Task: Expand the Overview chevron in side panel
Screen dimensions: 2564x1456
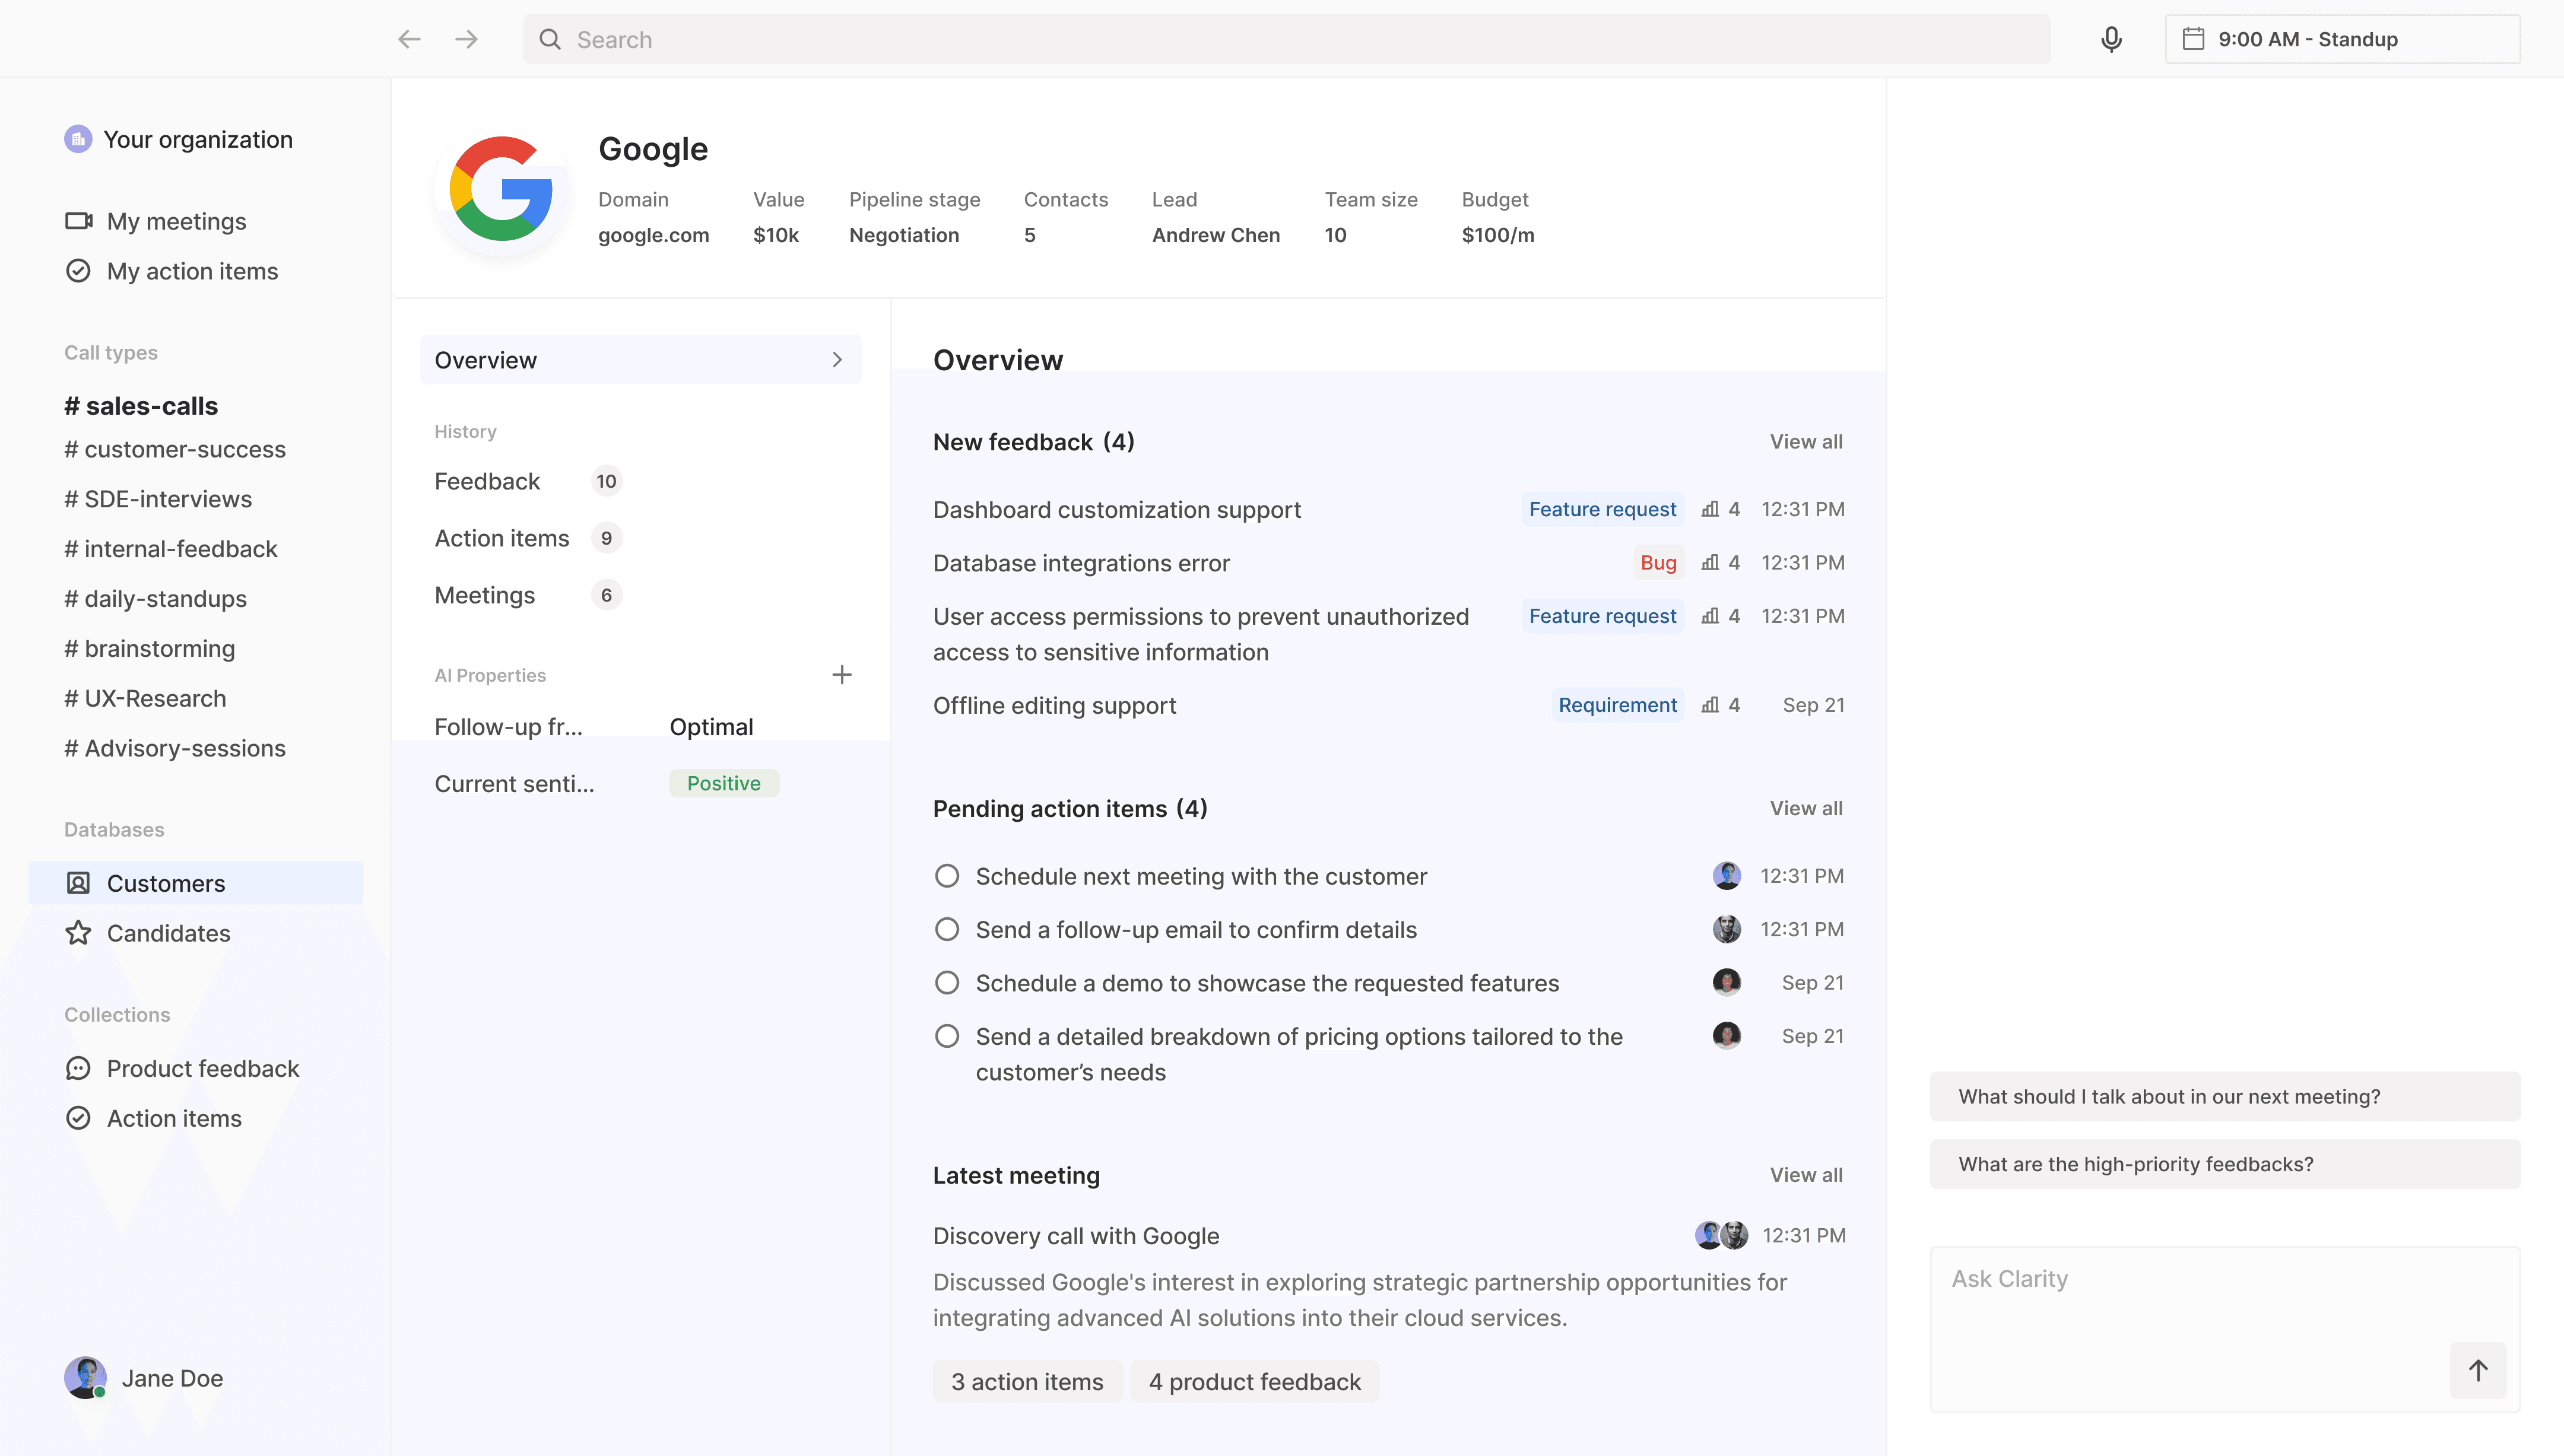Action: pyautogui.click(x=837, y=360)
